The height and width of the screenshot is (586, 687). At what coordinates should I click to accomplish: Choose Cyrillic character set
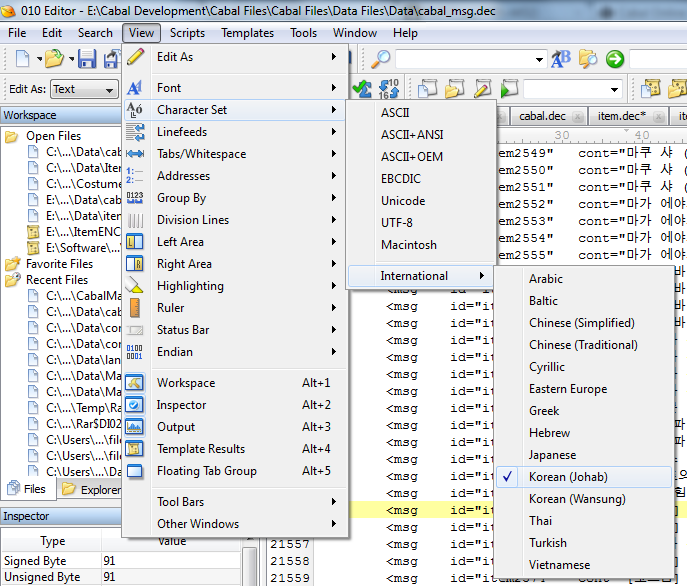coord(584,367)
